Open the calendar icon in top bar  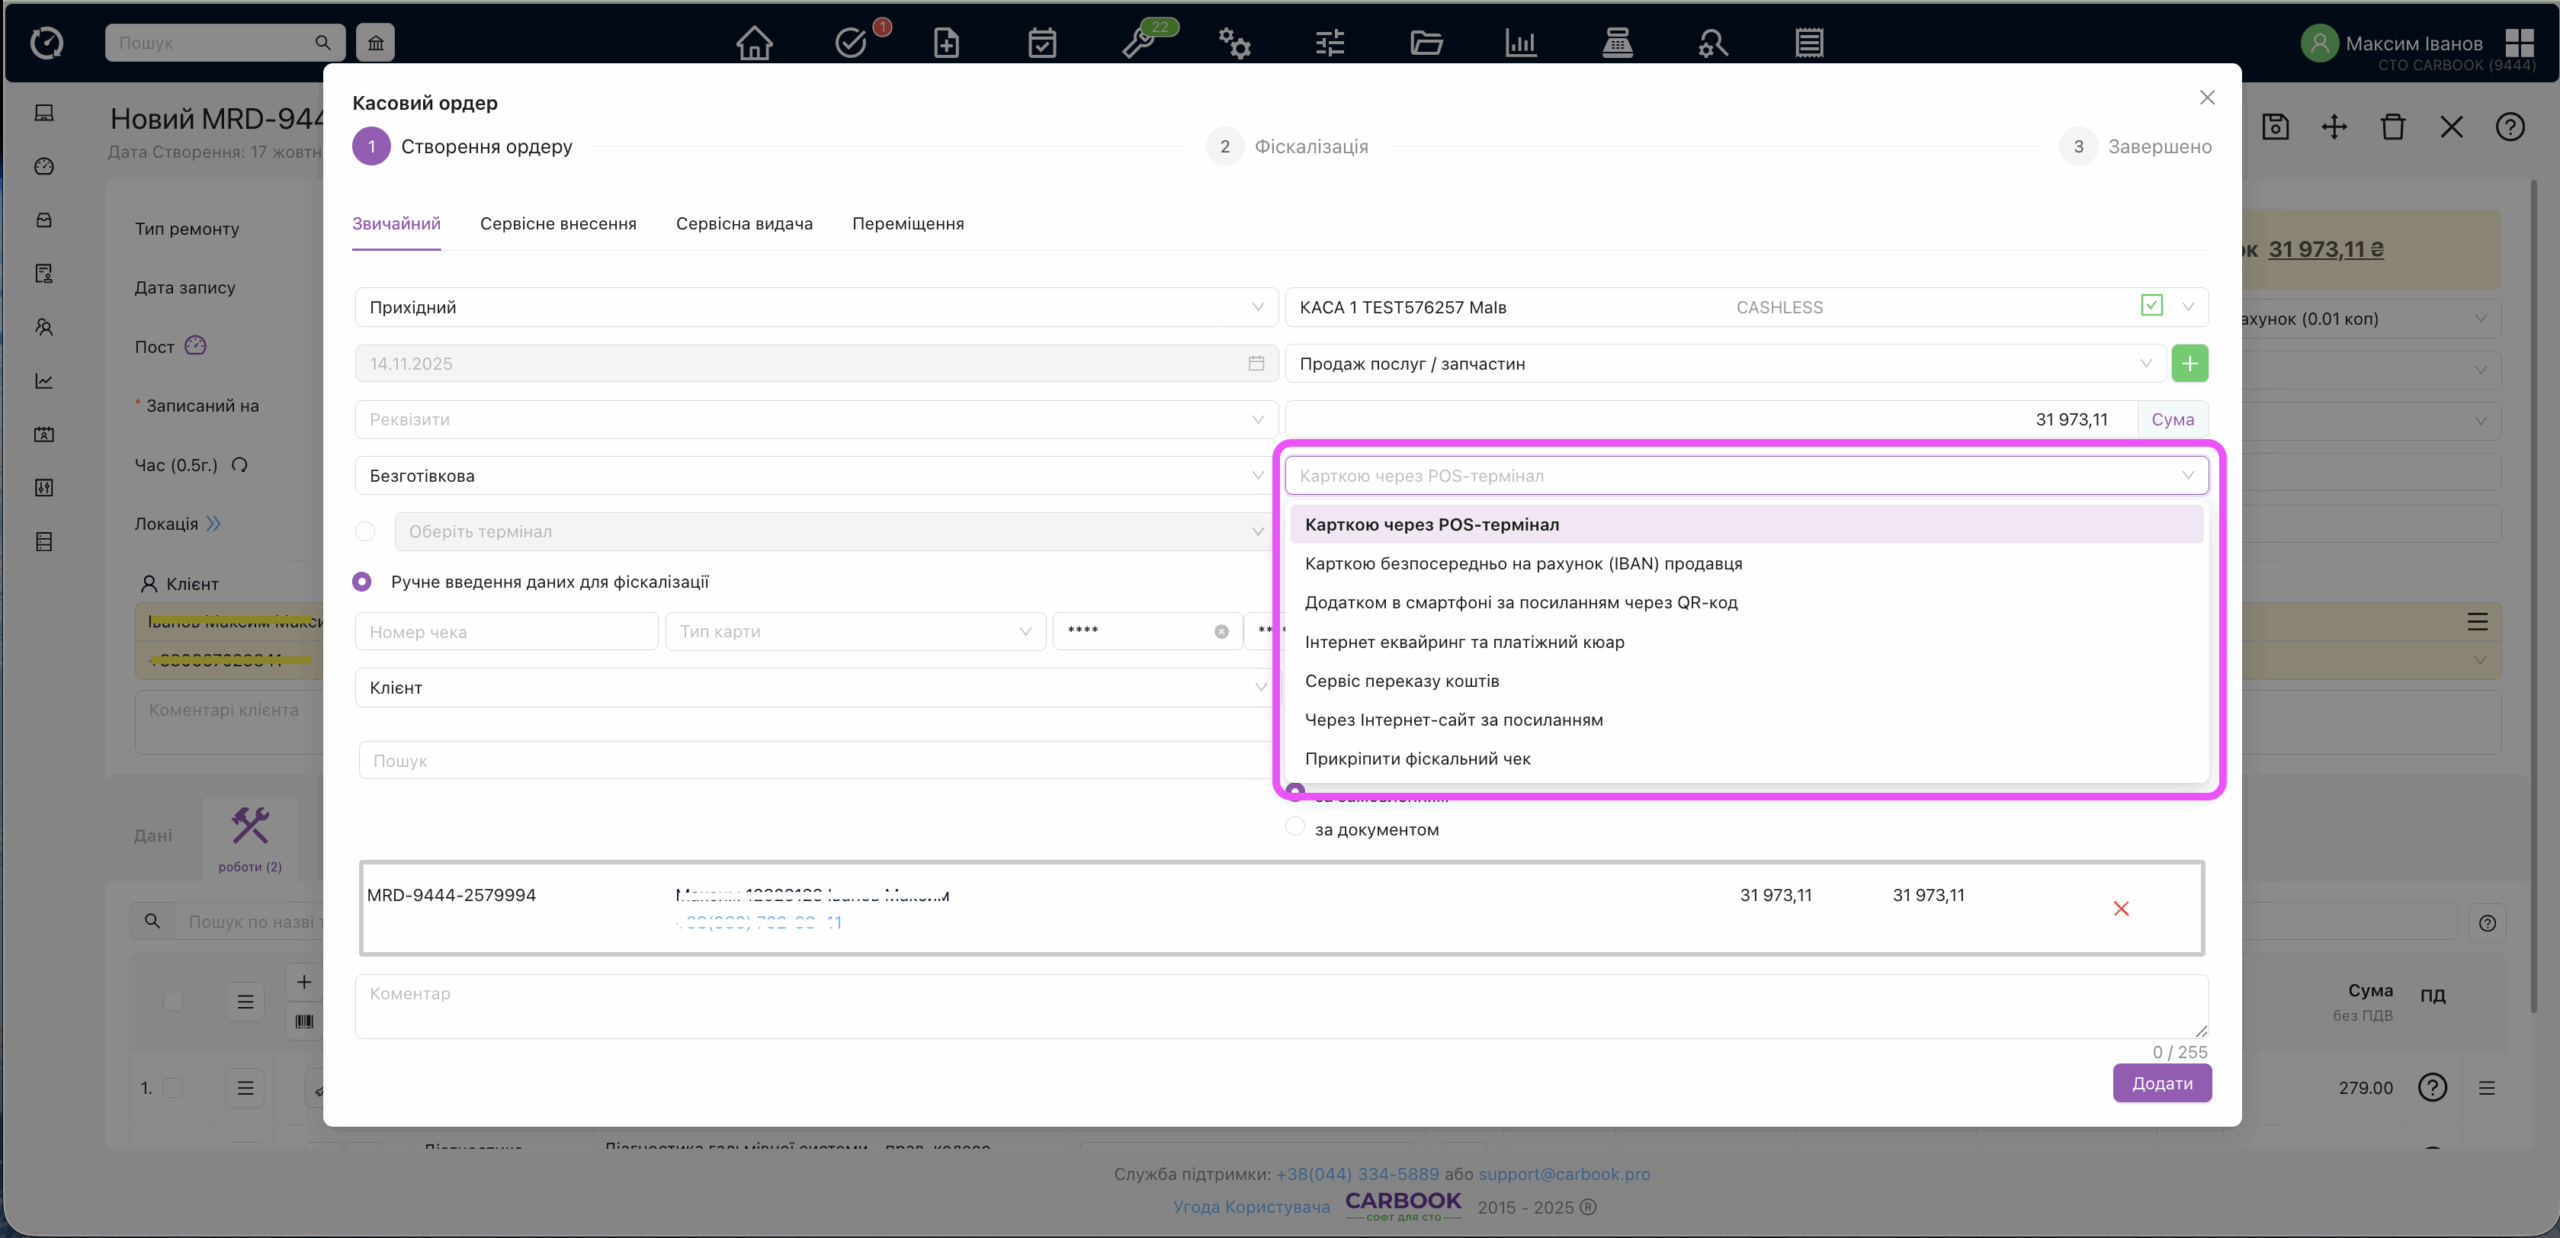[x=1042, y=43]
